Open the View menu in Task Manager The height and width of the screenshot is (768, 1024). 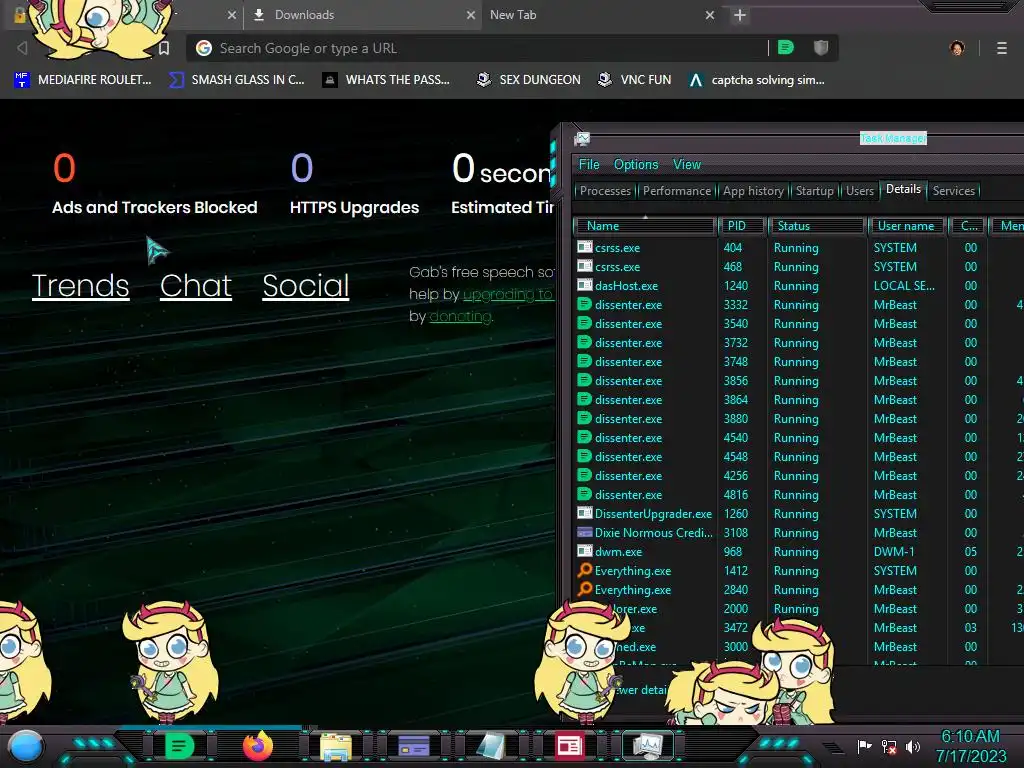687,165
